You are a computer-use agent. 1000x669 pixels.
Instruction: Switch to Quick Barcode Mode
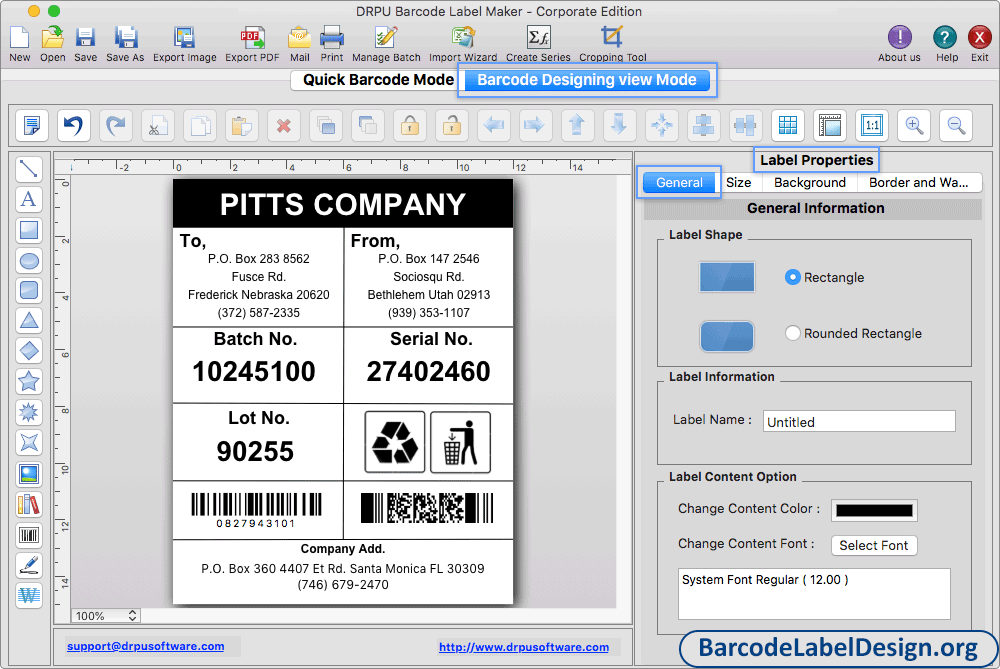coord(378,80)
